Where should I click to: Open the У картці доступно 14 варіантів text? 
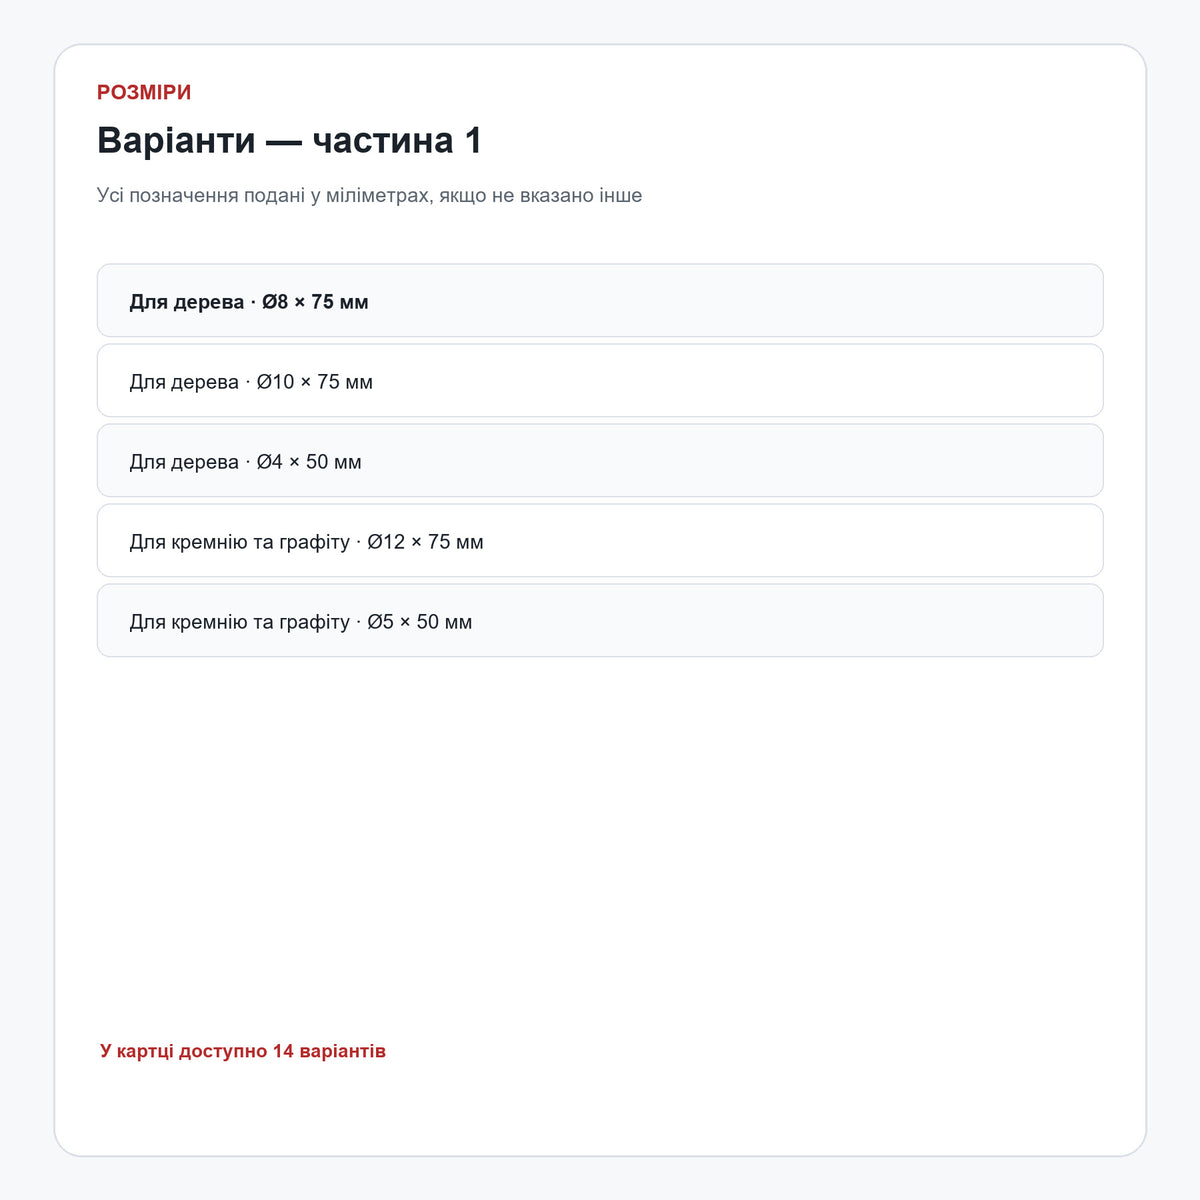(243, 1051)
